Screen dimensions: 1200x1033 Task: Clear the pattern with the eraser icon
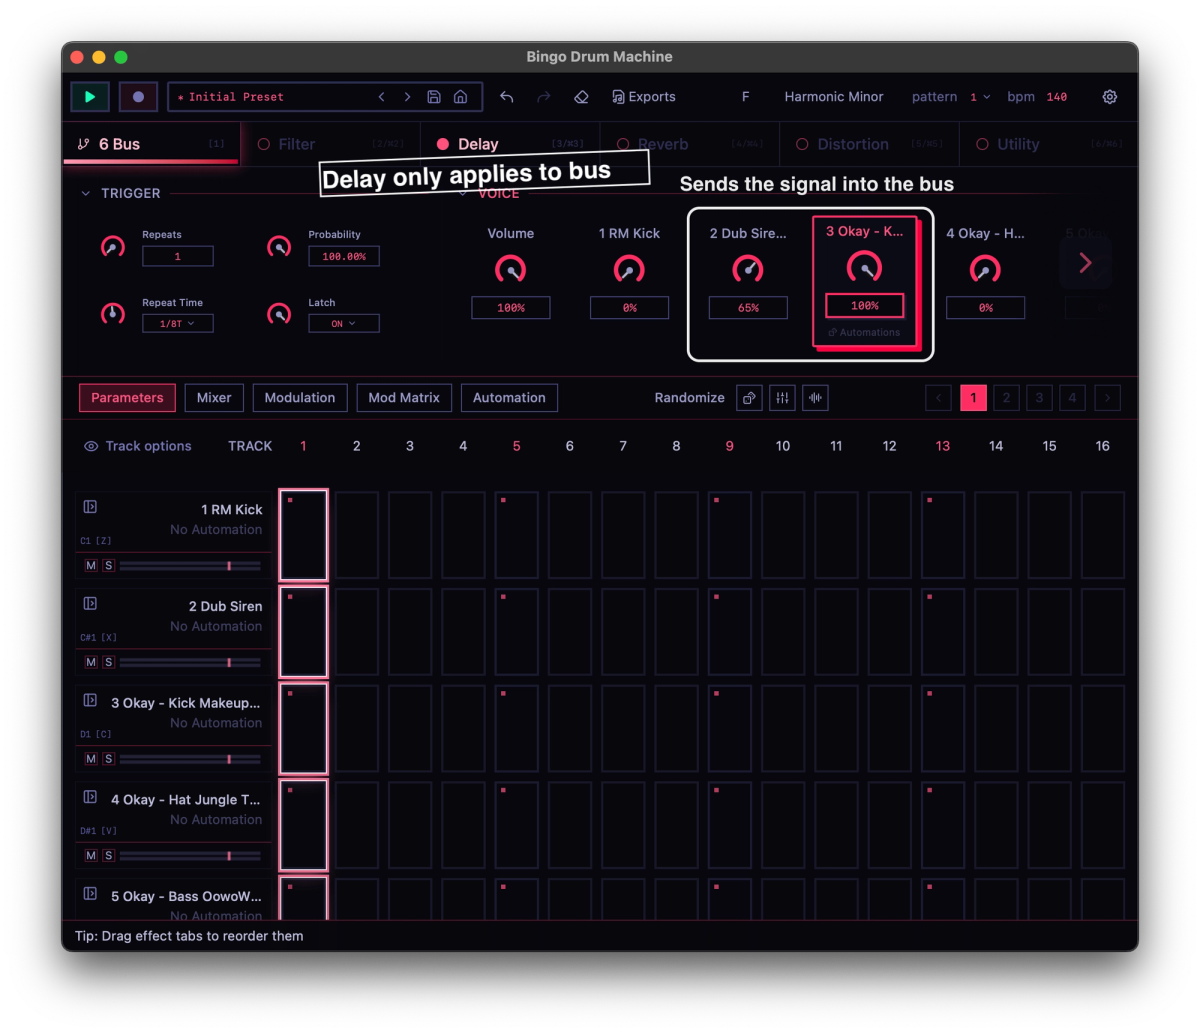point(581,97)
